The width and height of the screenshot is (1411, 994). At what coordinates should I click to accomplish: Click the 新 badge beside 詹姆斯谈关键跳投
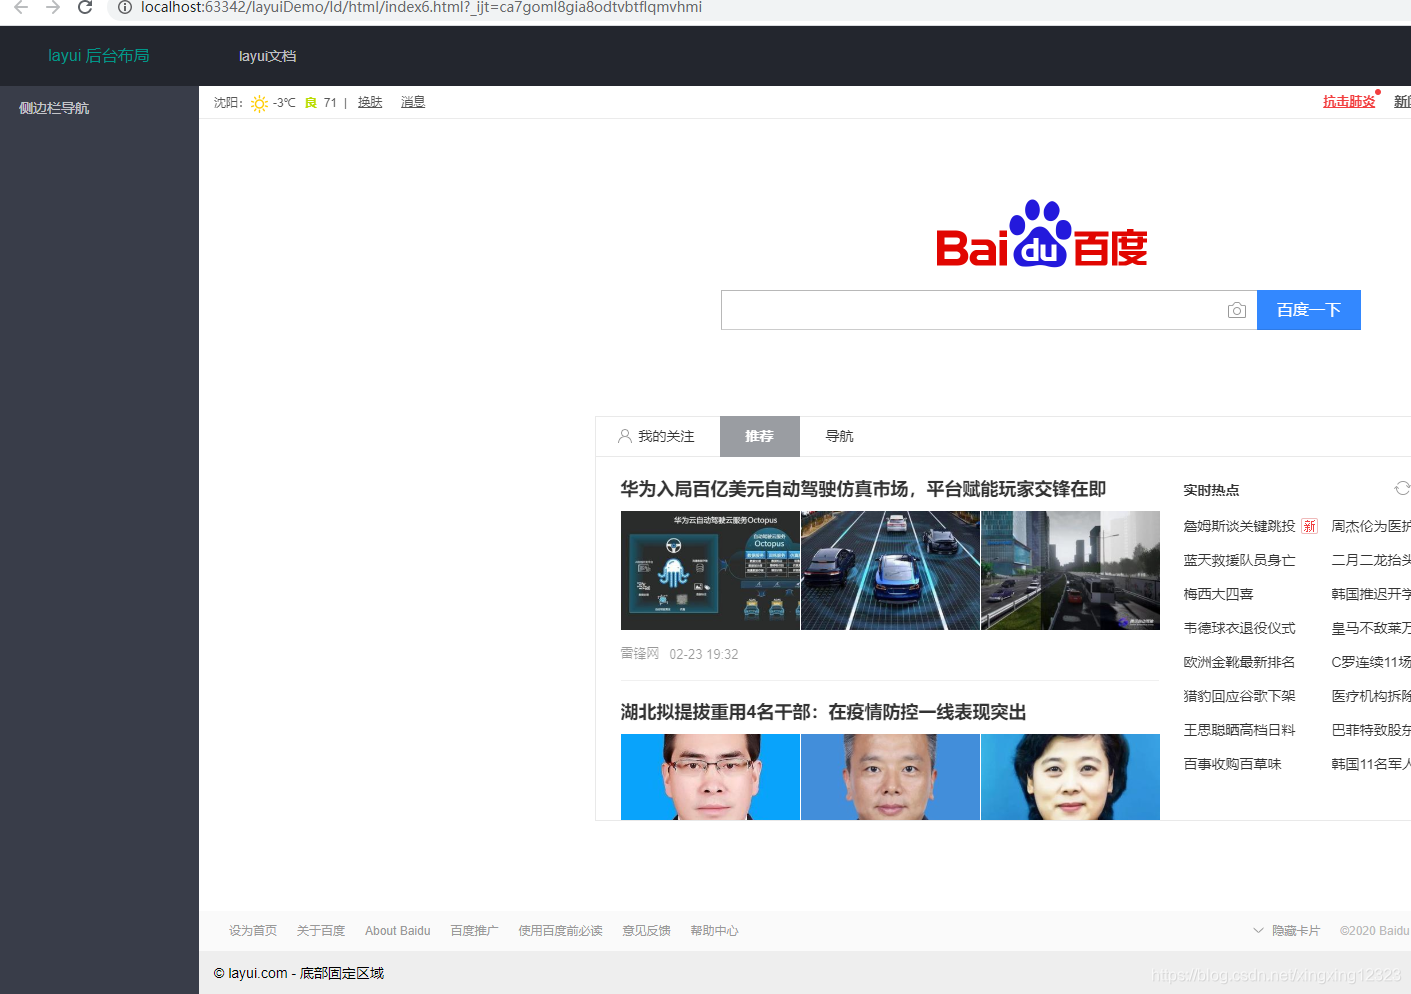point(1309,526)
